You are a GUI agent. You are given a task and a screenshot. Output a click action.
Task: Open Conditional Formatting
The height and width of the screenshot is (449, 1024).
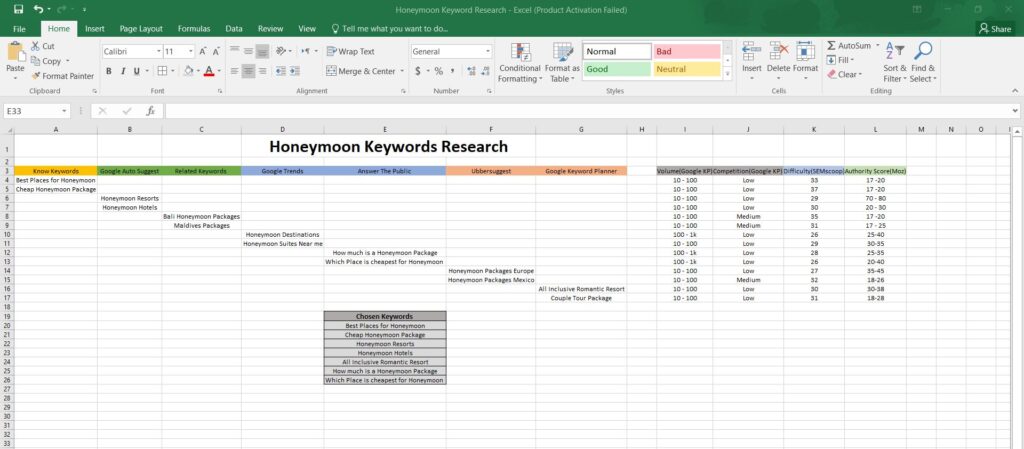[520, 63]
